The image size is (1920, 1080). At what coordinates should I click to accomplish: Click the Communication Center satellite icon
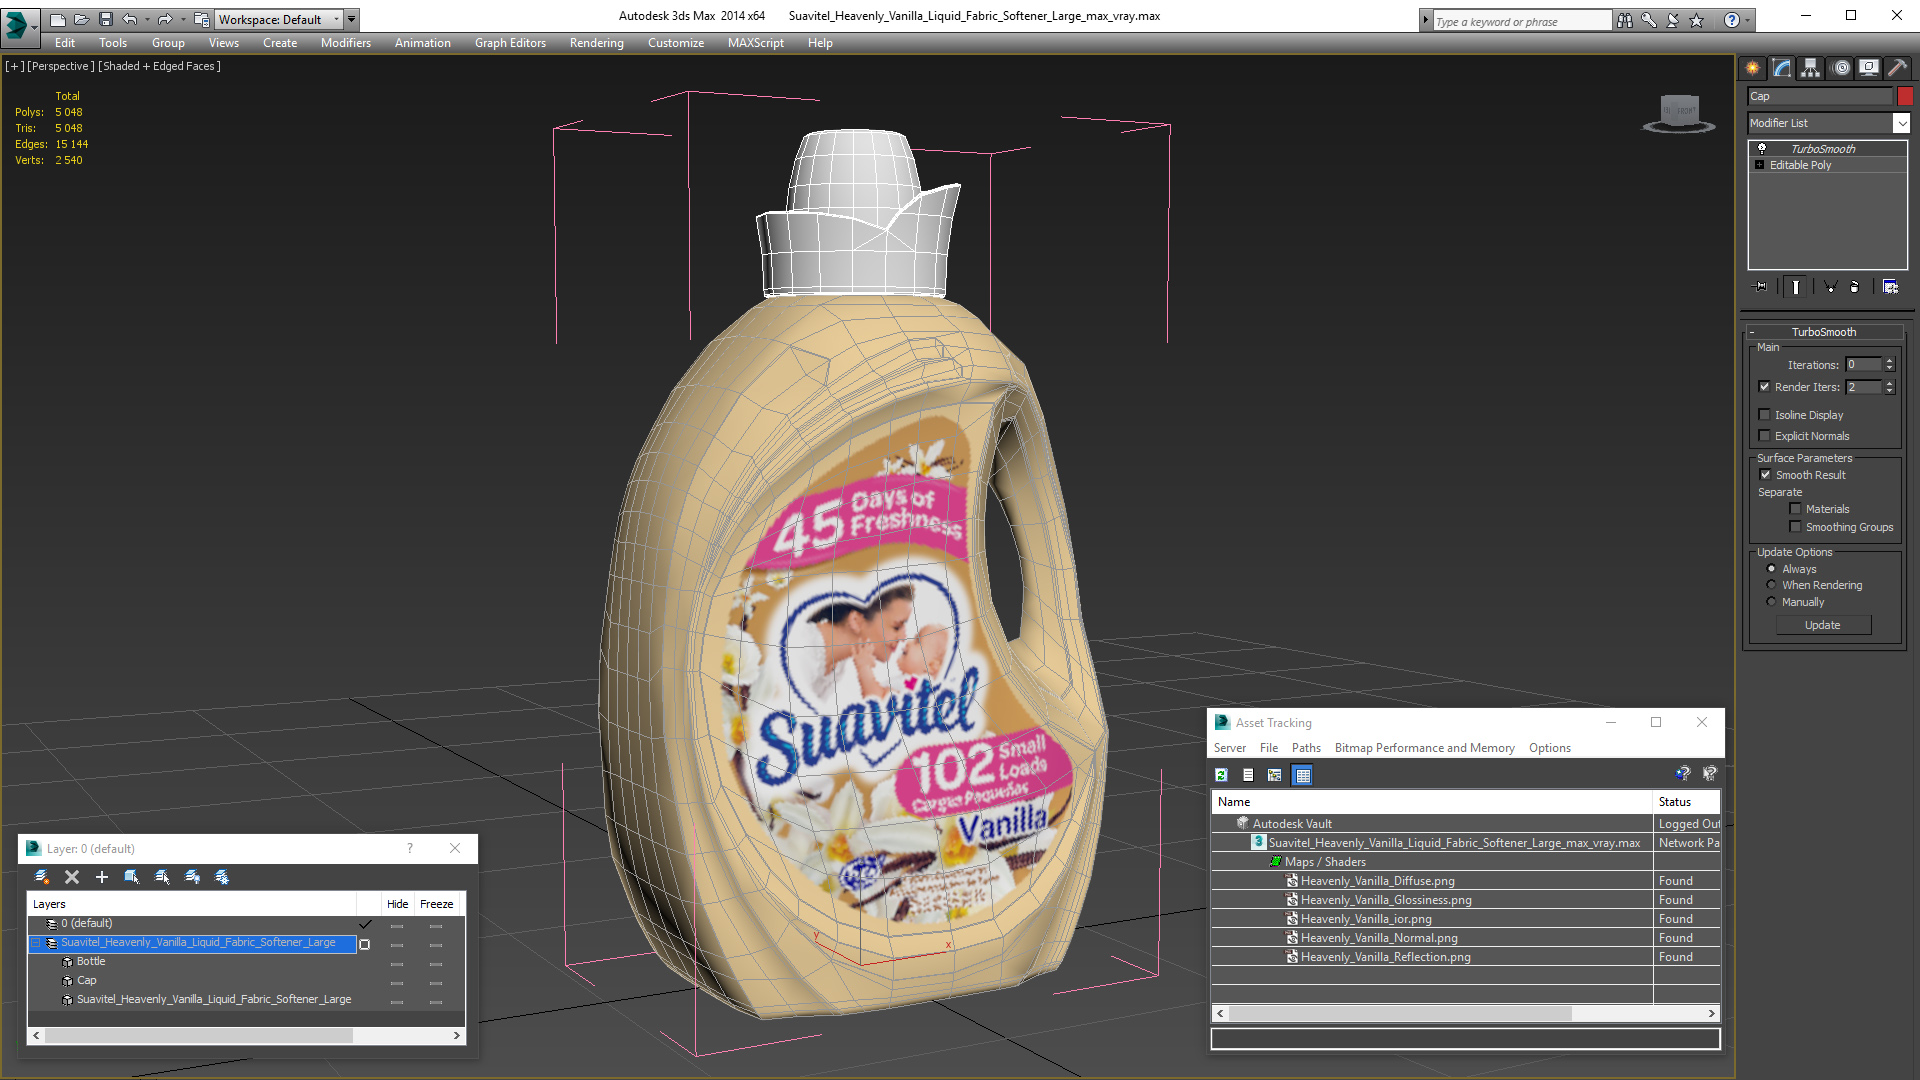coord(1673,20)
